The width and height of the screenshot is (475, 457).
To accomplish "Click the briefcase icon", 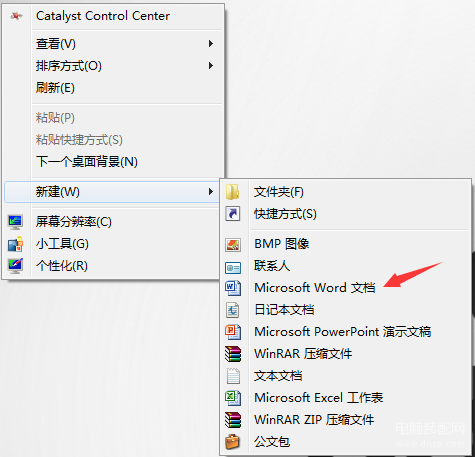I will 233,442.
